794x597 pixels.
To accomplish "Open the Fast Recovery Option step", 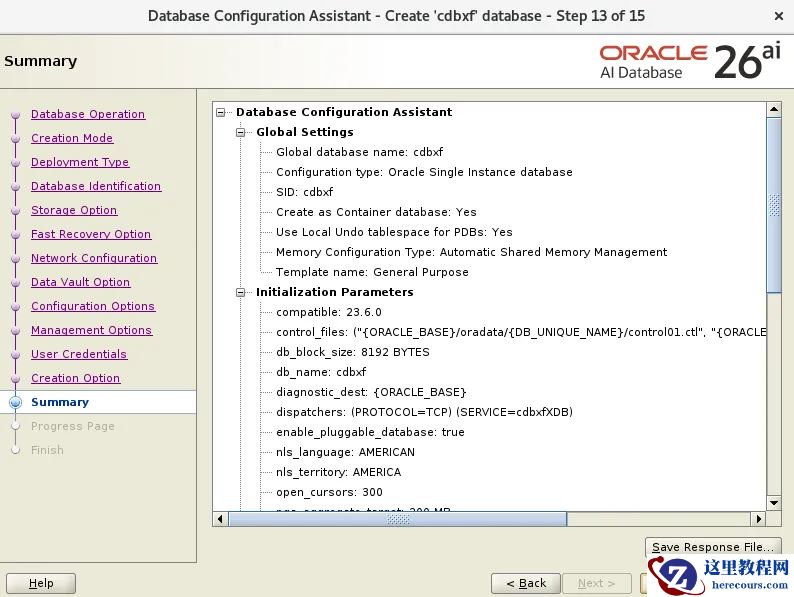I will [91, 234].
